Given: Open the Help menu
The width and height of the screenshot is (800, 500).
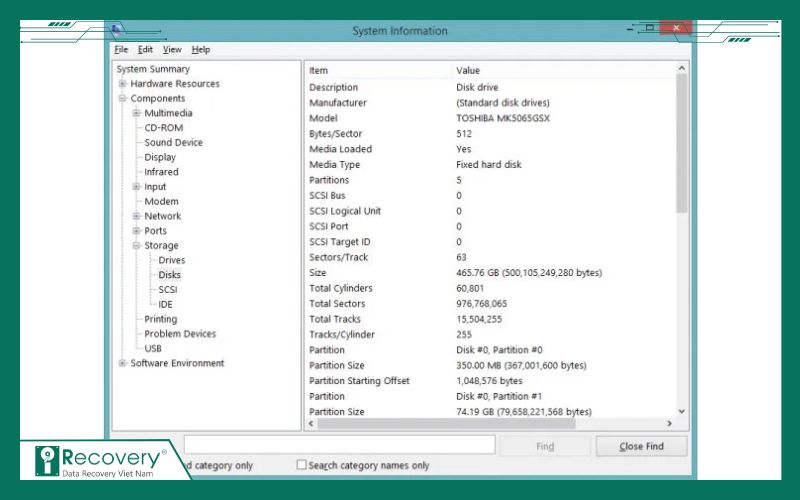Looking at the screenshot, I should click(x=201, y=49).
